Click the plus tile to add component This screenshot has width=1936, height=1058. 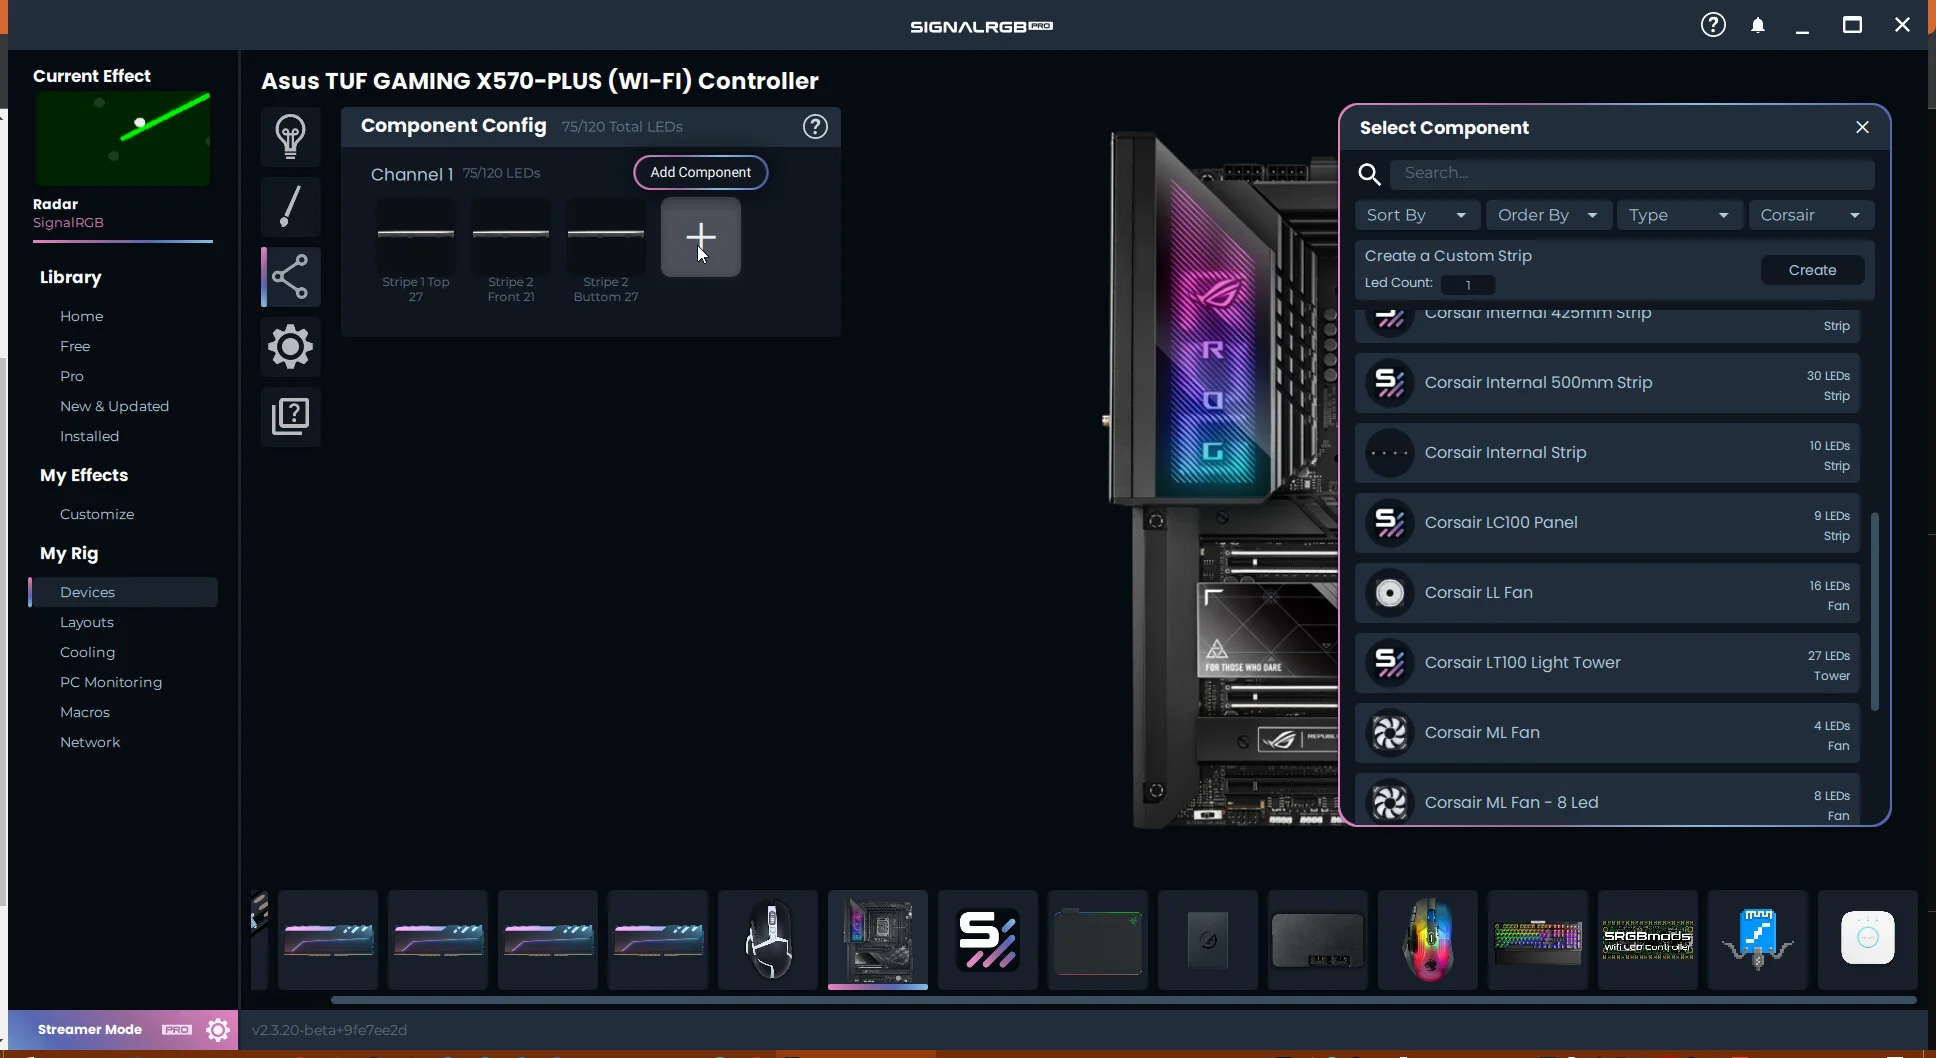[x=701, y=237]
